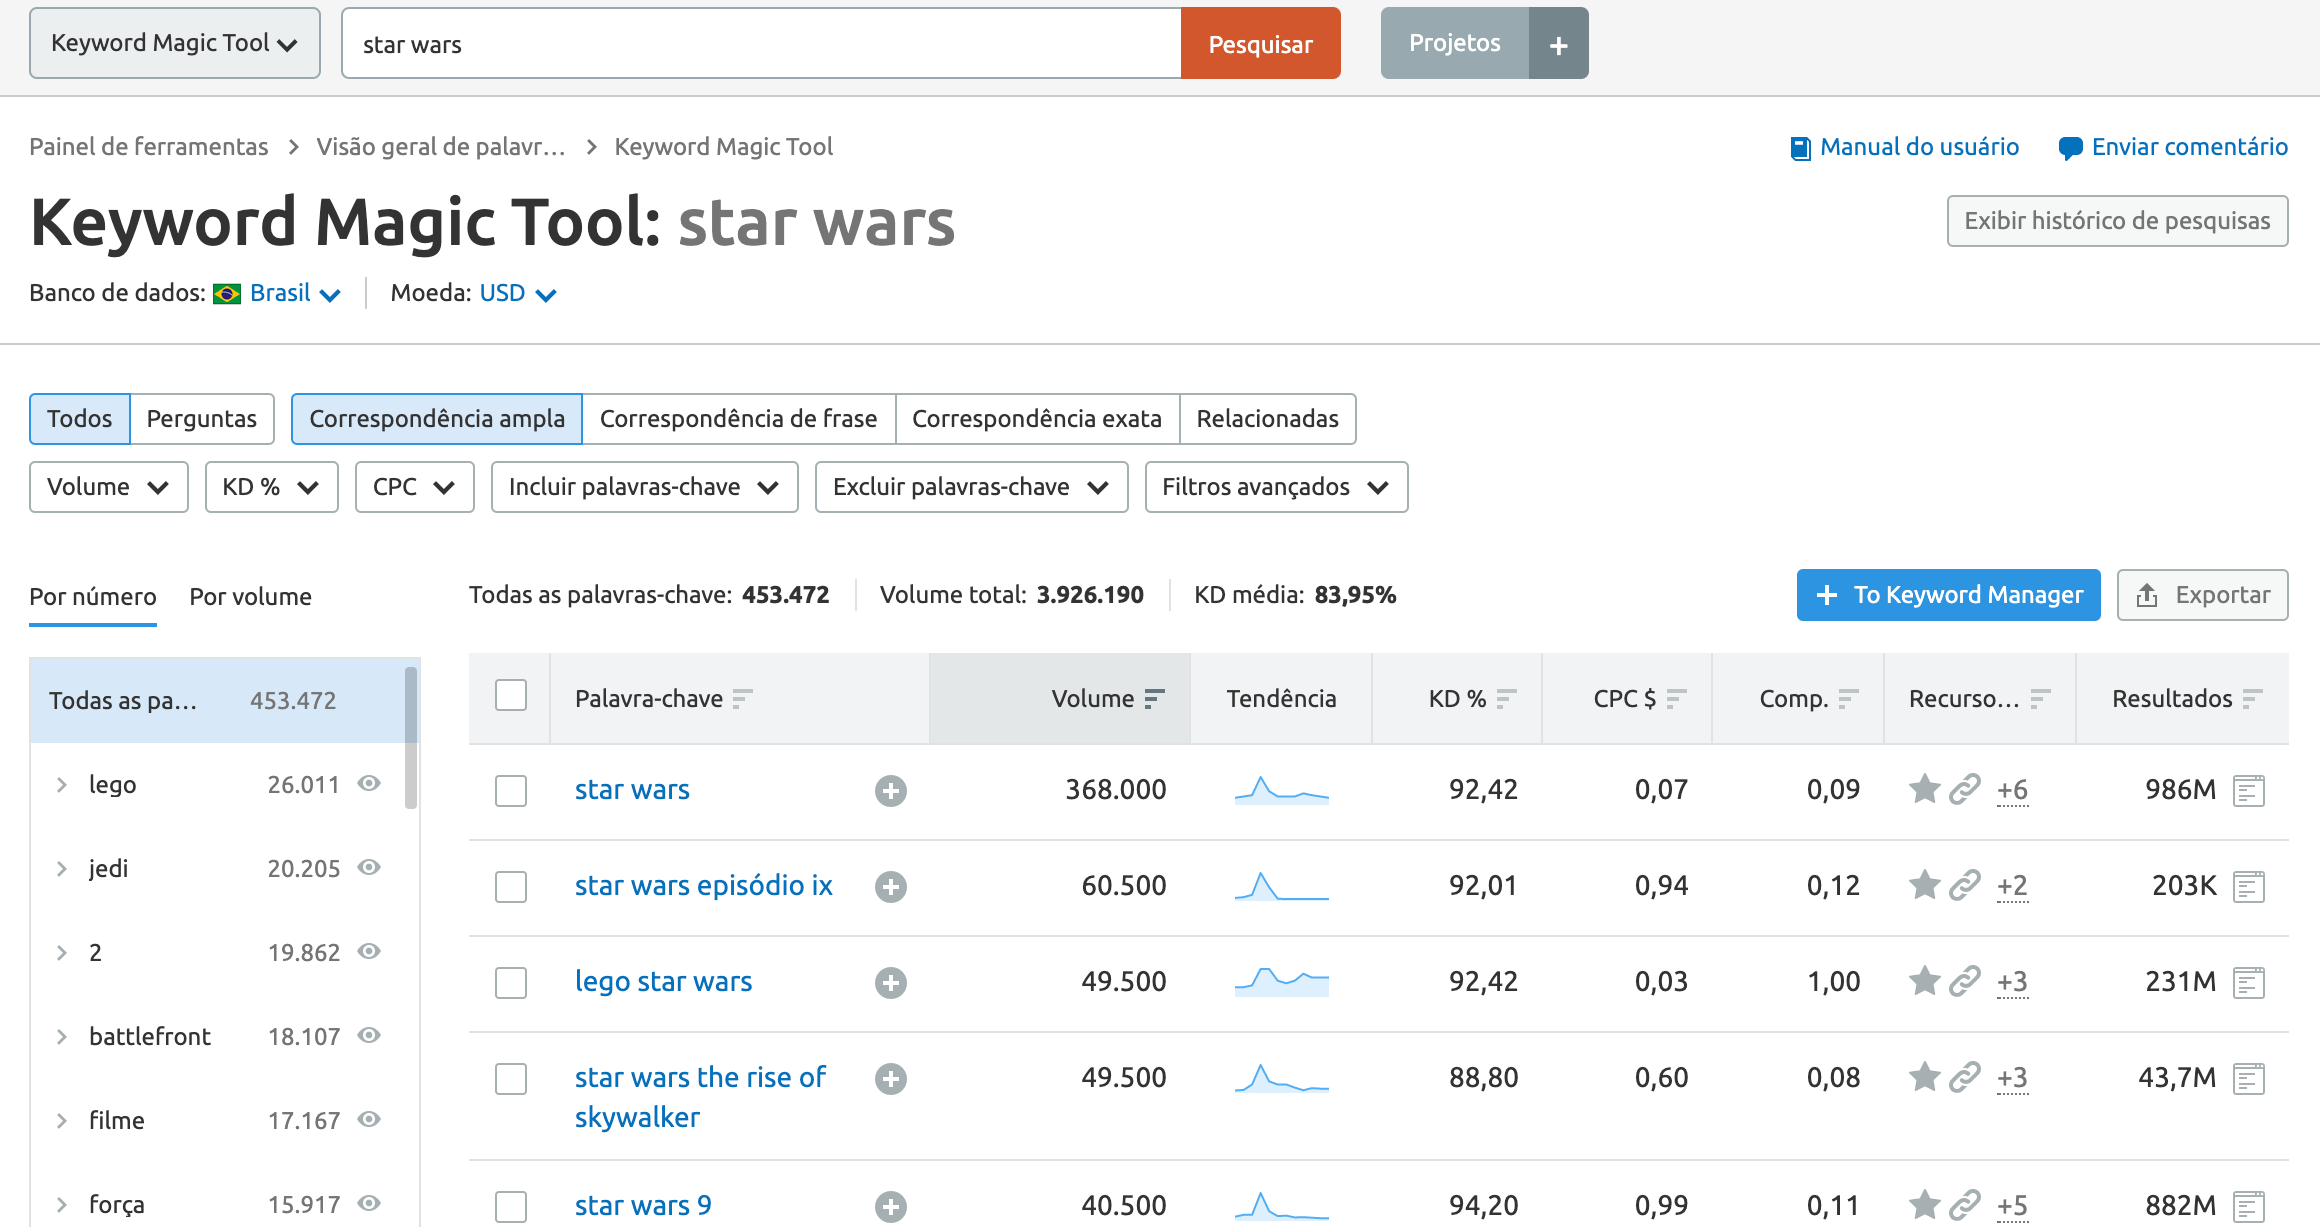This screenshot has width=2320, height=1227.
Task: Toggle eye icon for 'jedi' group
Action: tap(369, 867)
